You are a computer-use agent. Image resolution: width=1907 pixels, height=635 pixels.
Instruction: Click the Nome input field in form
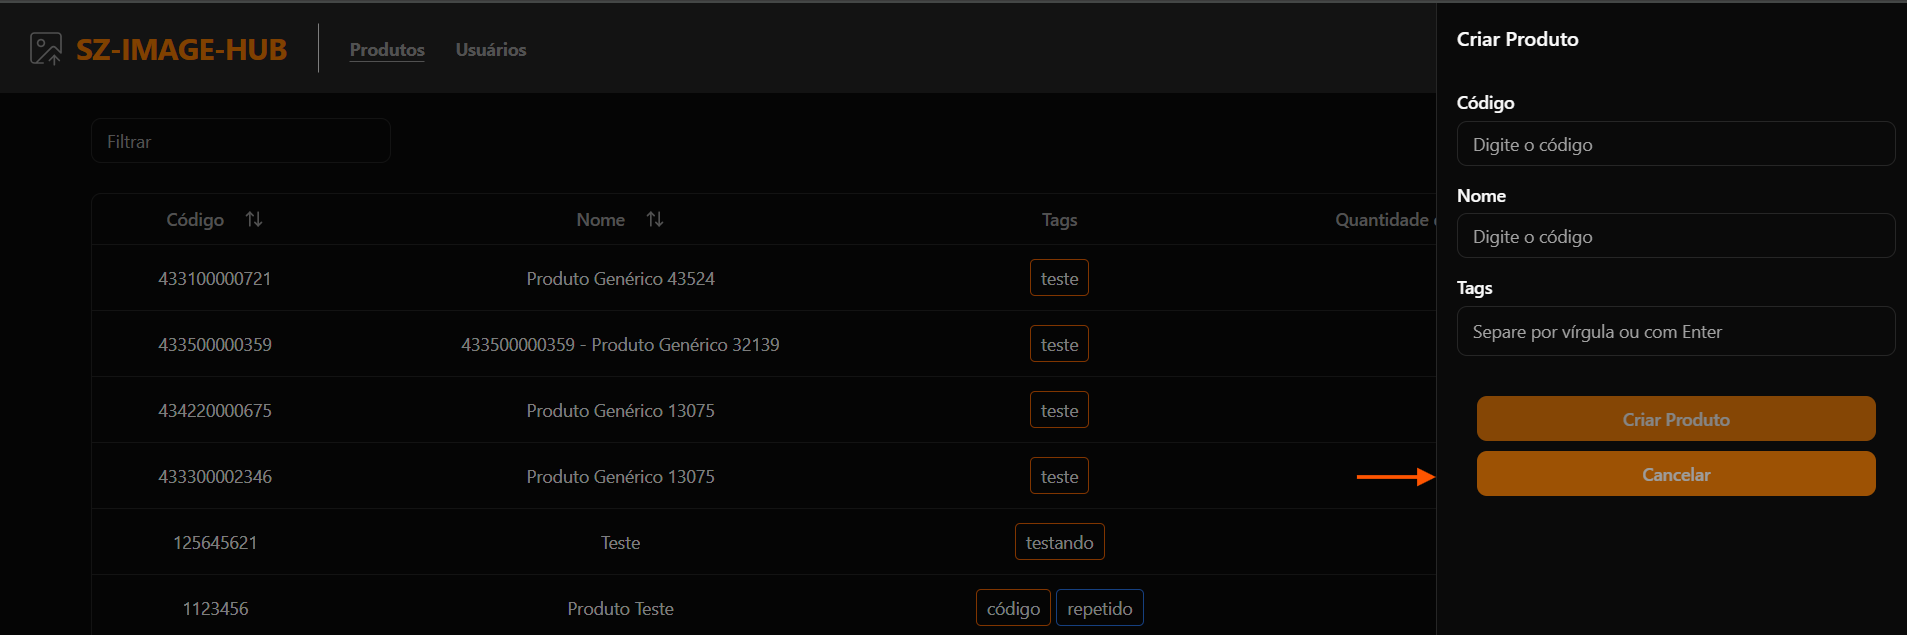click(x=1675, y=237)
